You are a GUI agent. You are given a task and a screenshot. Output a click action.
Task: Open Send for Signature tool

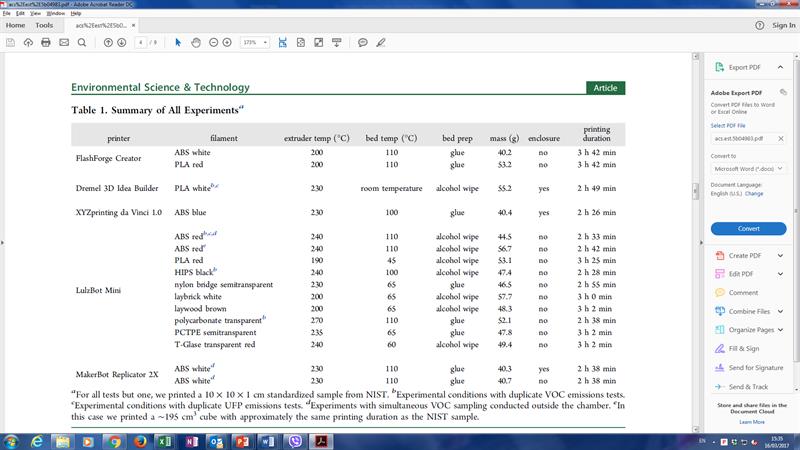[x=749, y=368]
